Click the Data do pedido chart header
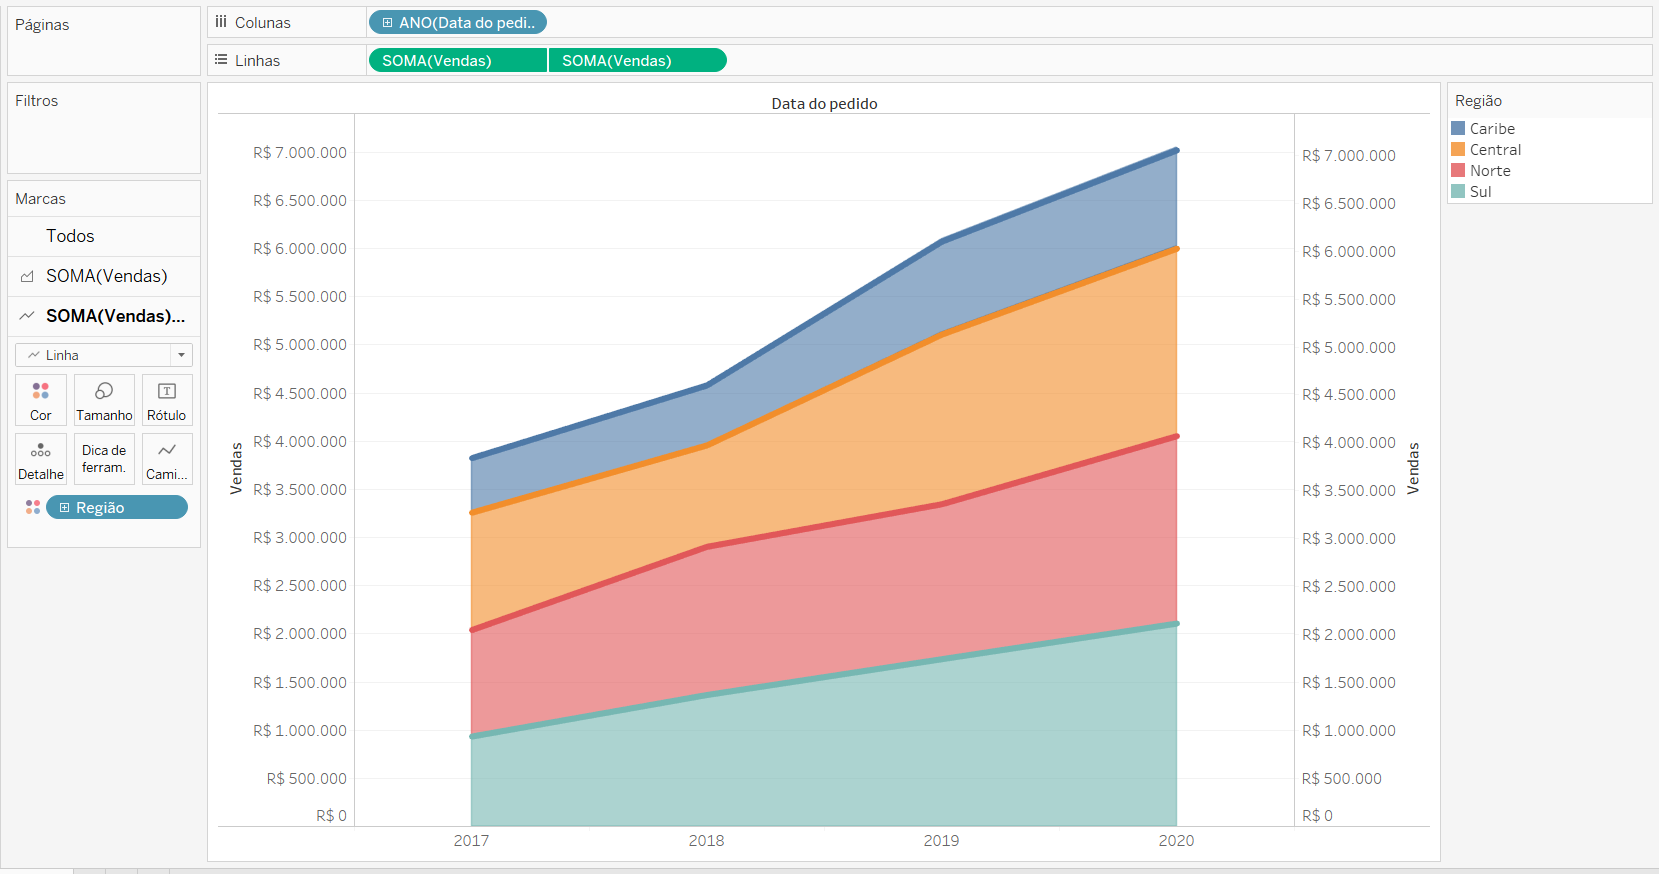This screenshot has height=874, width=1659. tap(824, 103)
